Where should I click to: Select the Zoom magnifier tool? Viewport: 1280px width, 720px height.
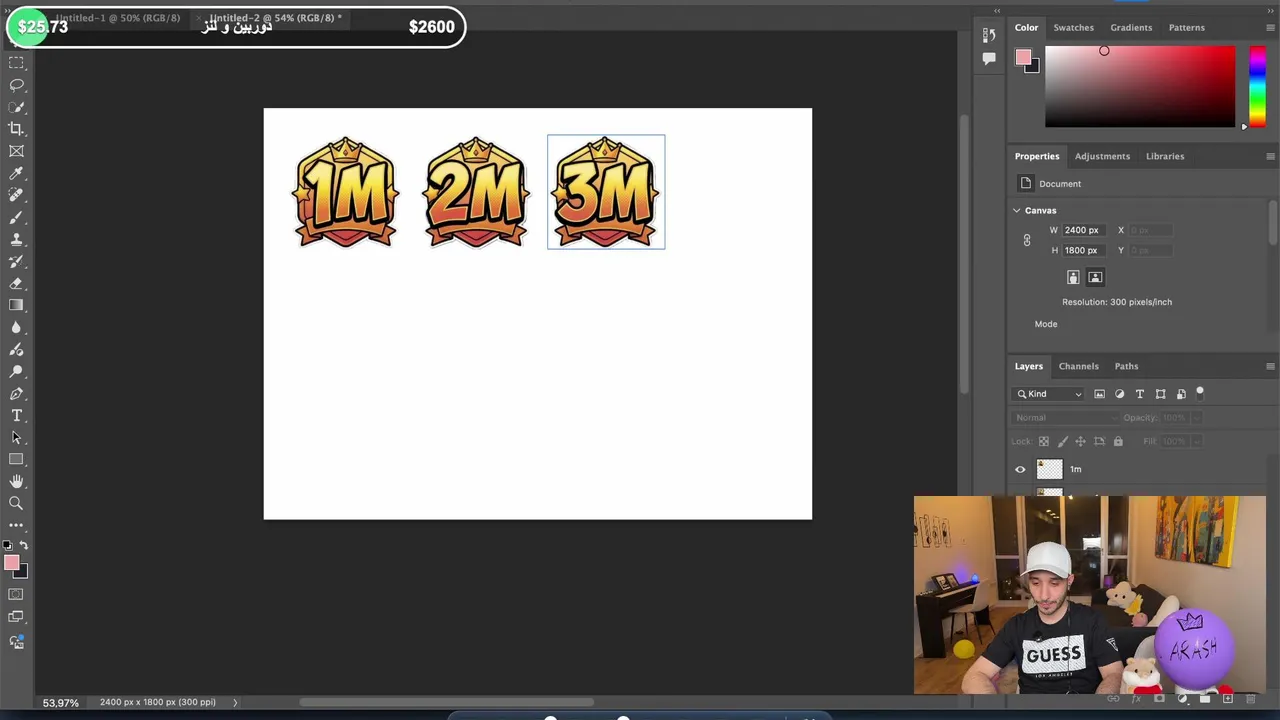(x=16, y=503)
